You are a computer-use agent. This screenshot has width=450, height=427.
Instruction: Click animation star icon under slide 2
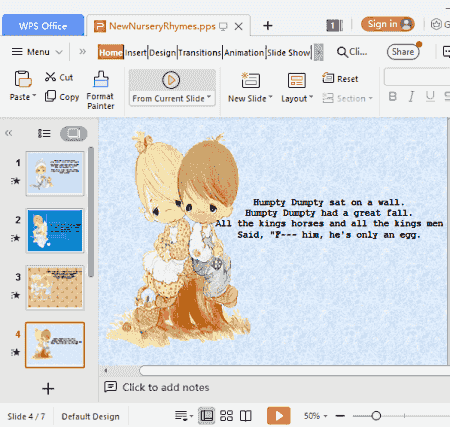tap(16, 238)
